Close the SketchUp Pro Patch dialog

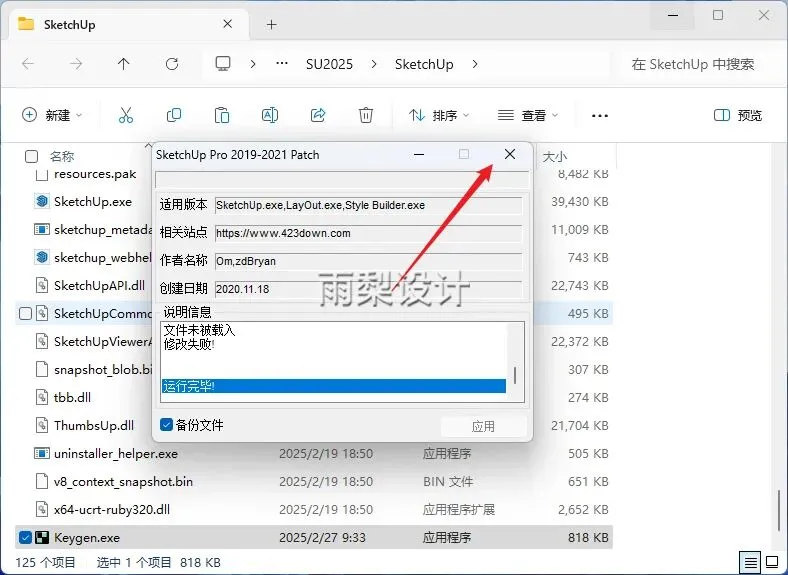pyautogui.click(x=510, y=154)
